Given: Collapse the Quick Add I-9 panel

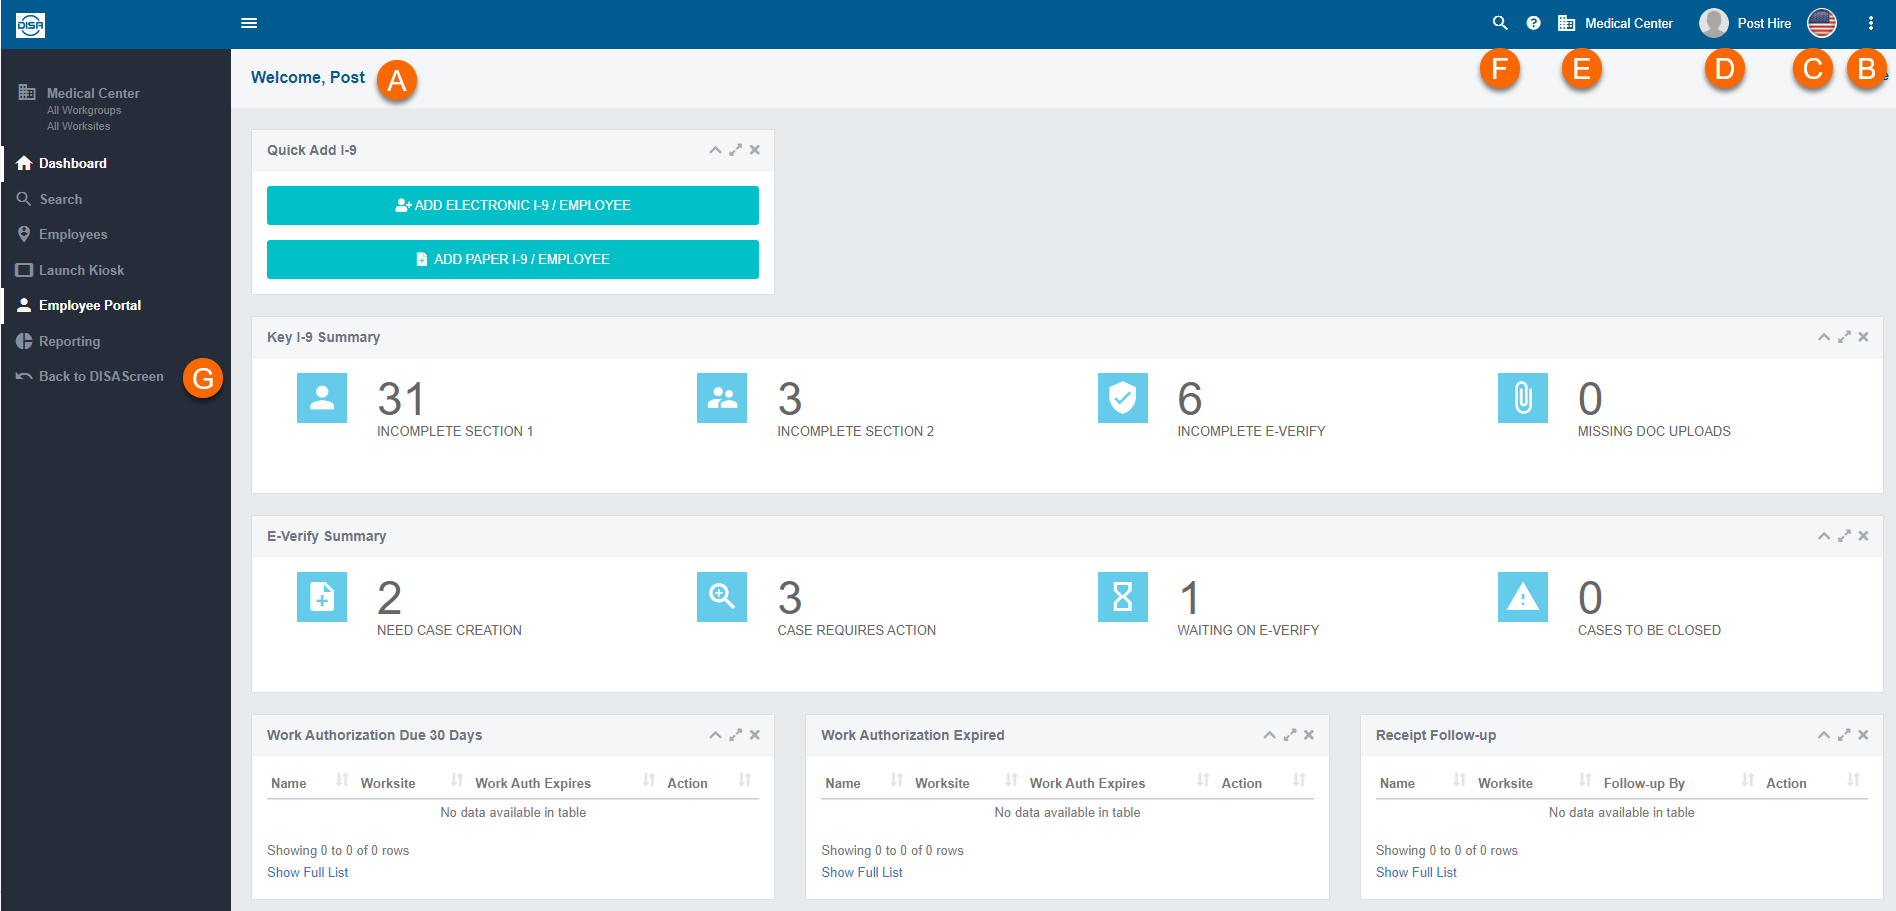Looking at the screenshot, I should coord(715,150).
